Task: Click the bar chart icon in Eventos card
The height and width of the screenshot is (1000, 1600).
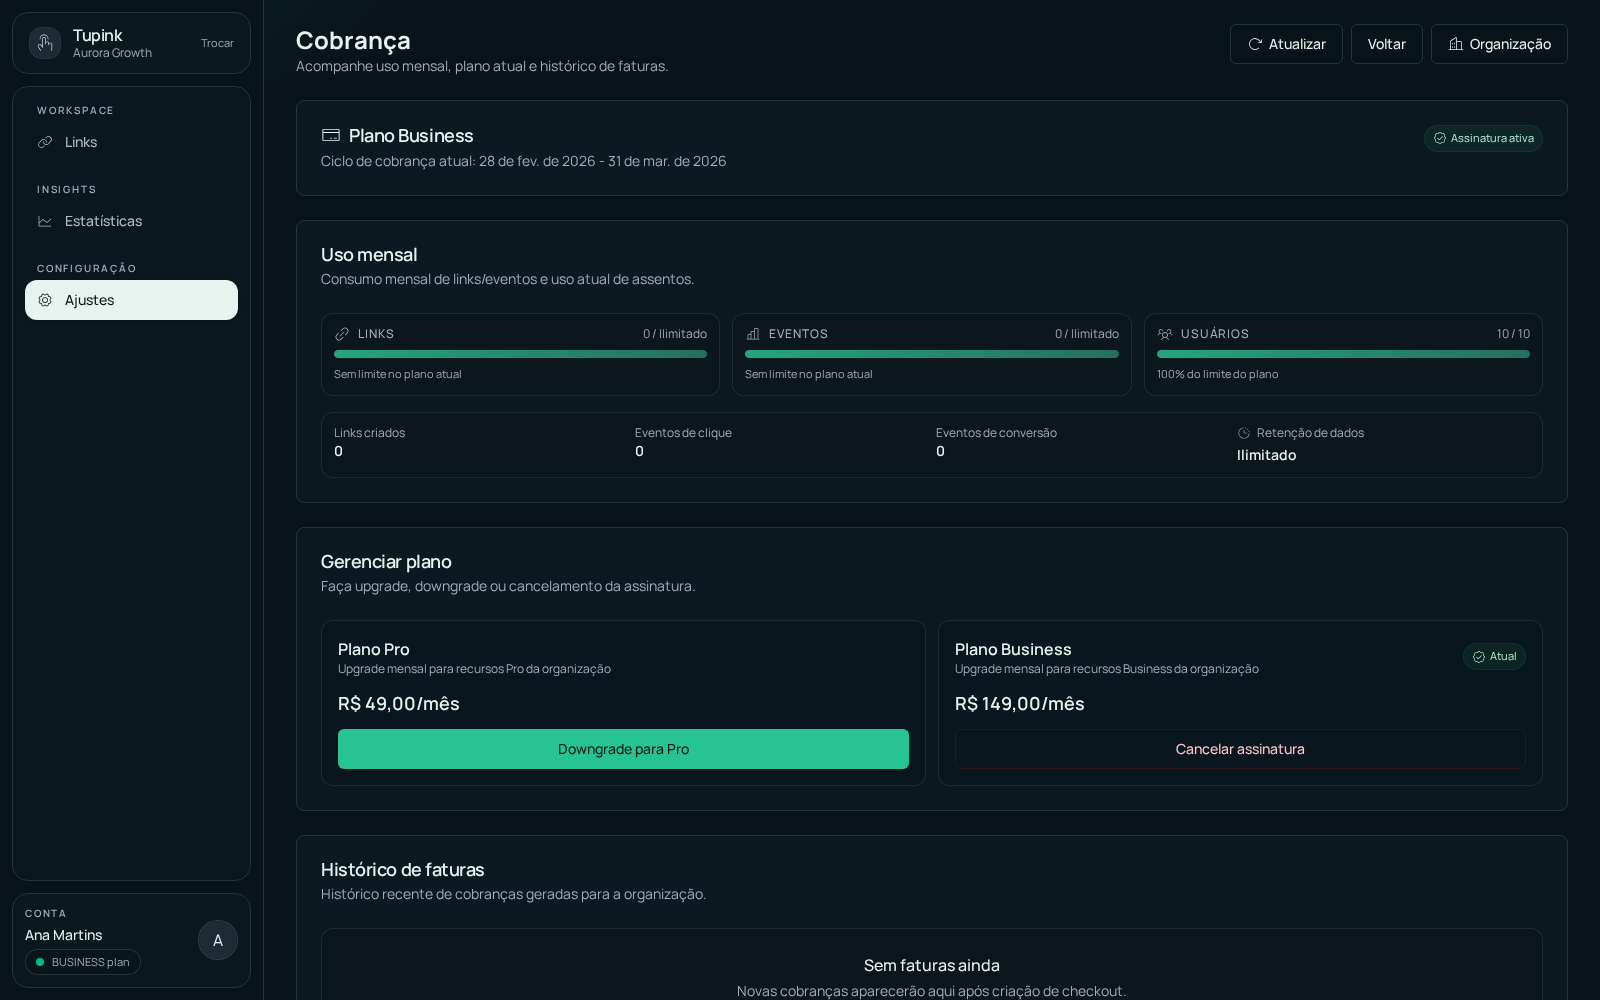Action: pyautogui.click(x=753, y=334)
